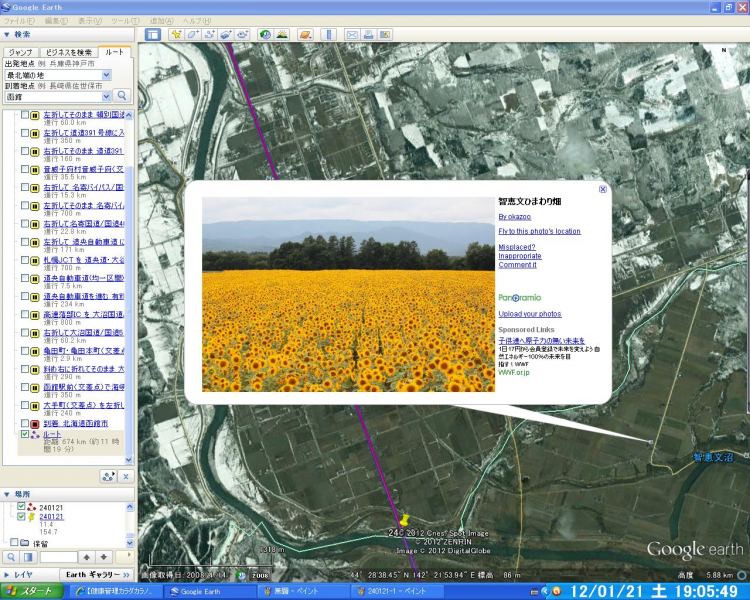
Task: Uncheck the ルート route checkbox
Action: (x=25, y=434)
